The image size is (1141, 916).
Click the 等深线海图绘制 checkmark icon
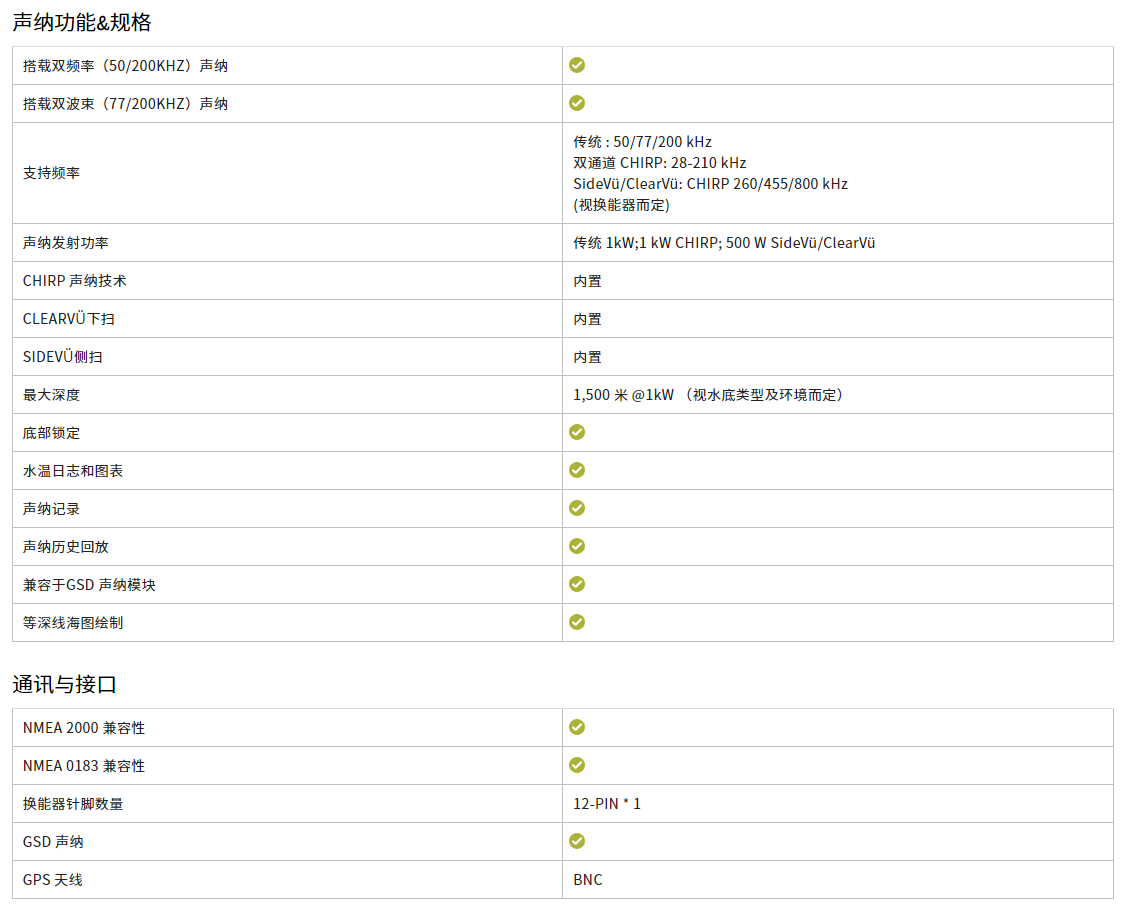pos(577,622)
